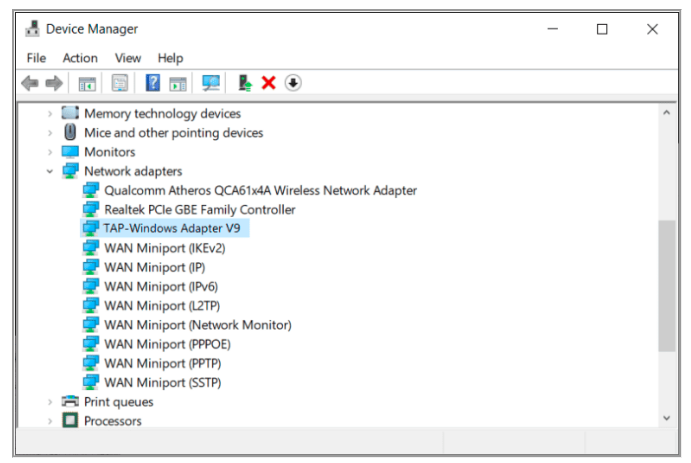Image resolution: width=691 pixels, height=463 pixels.
Task: Click the Realtek PCIe GBE adapter icon
Action: 90,209
